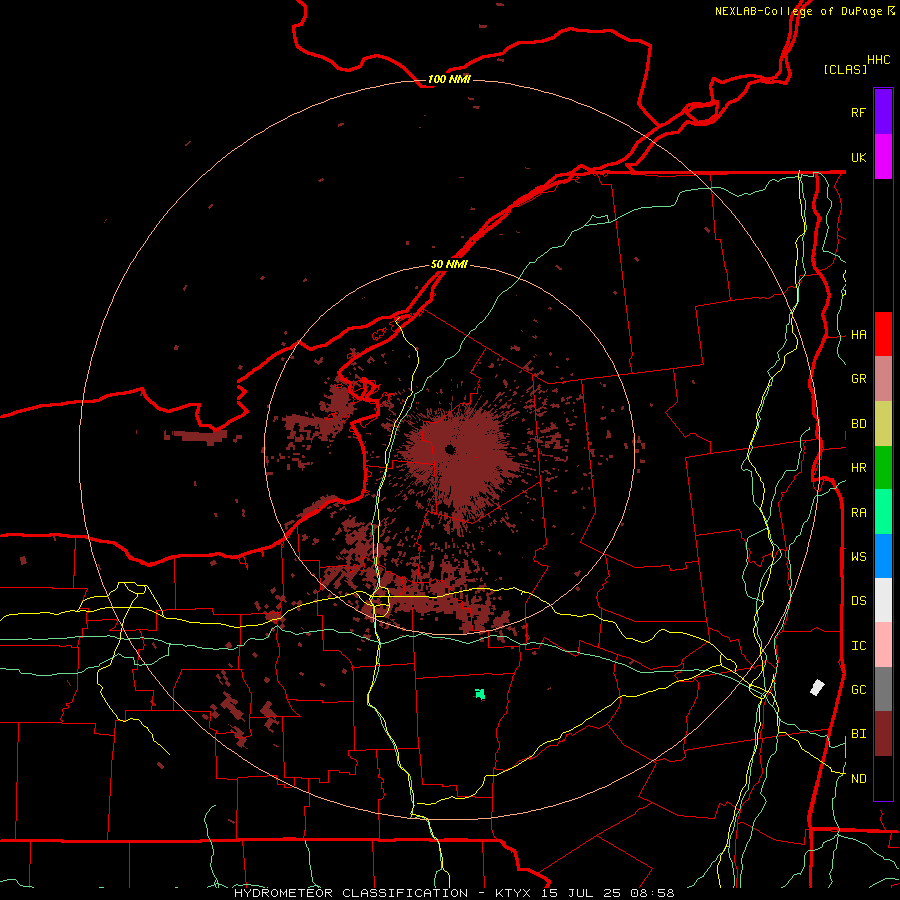Click the RF purple legend swatch
This screenshot has width=900, height=900.
(x=883, y=112)
